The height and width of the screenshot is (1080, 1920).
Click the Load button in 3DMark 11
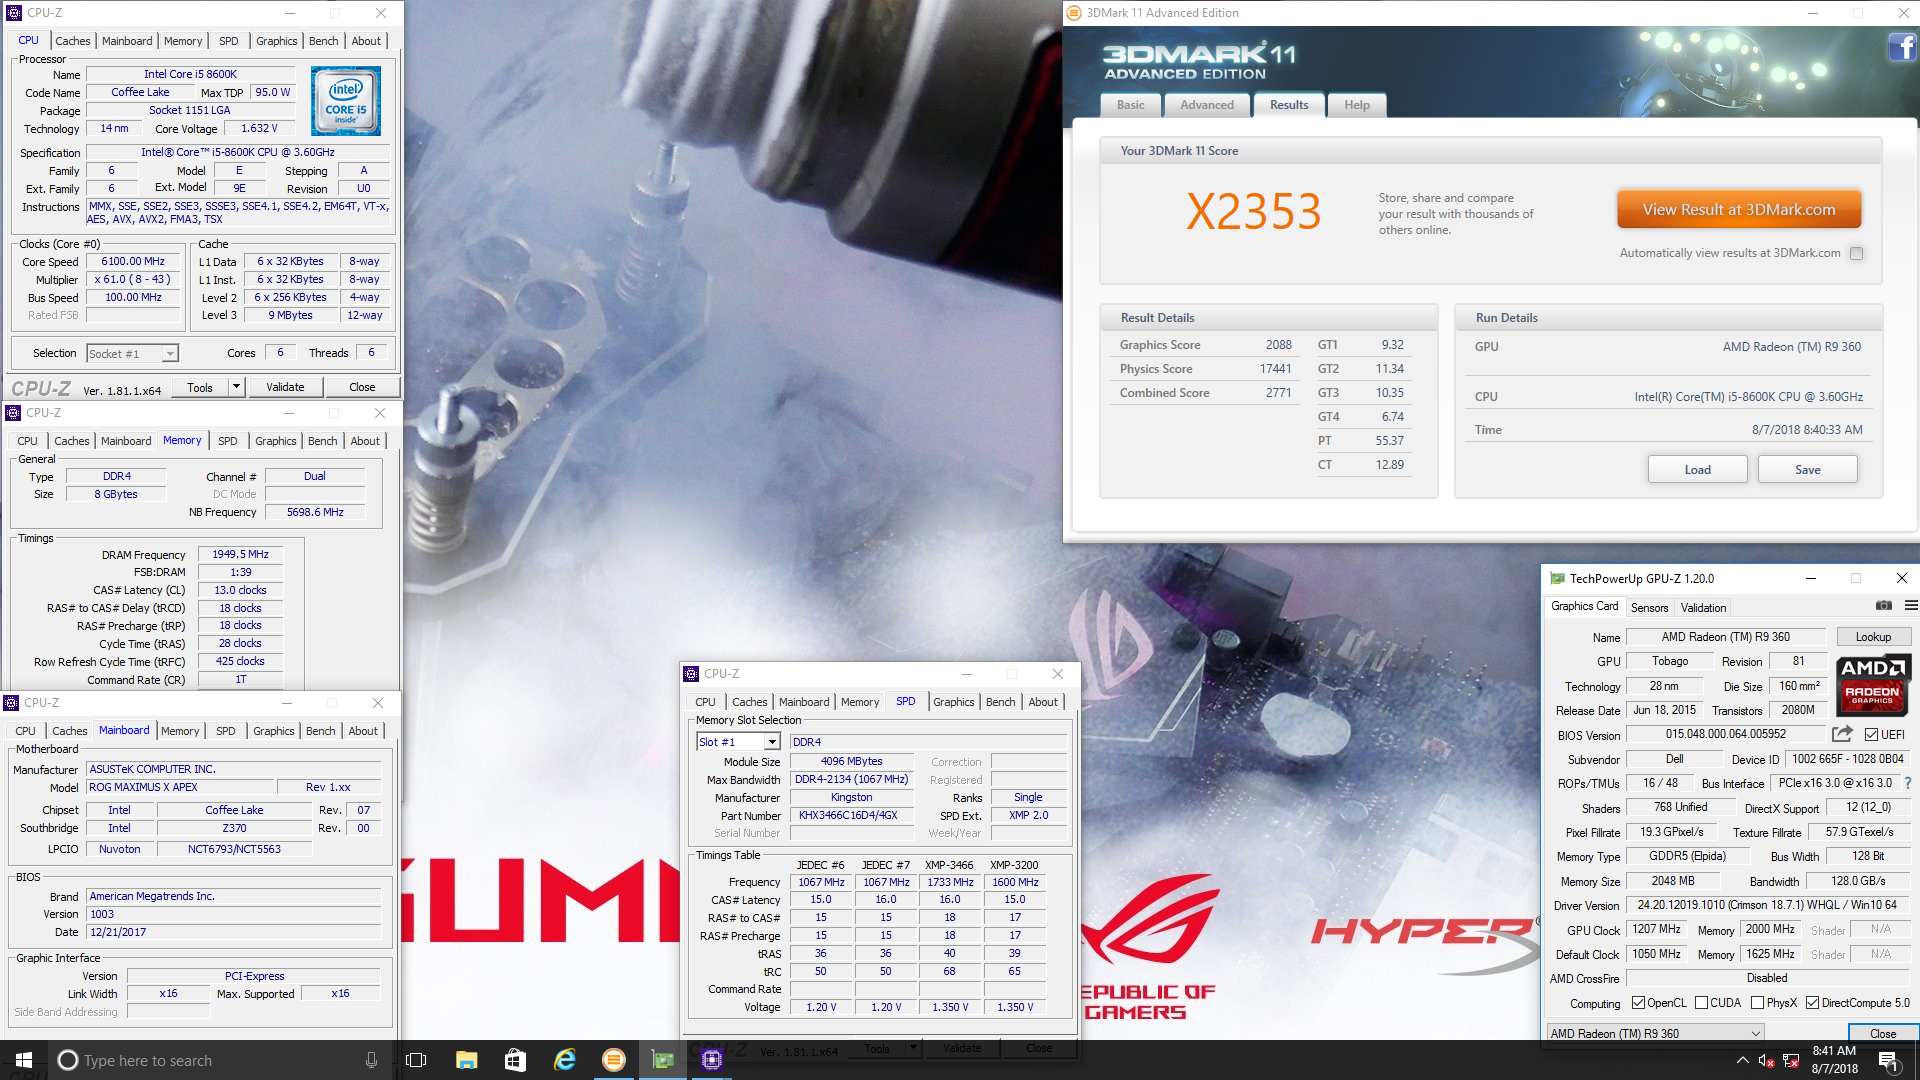(x=1698, y=470)
